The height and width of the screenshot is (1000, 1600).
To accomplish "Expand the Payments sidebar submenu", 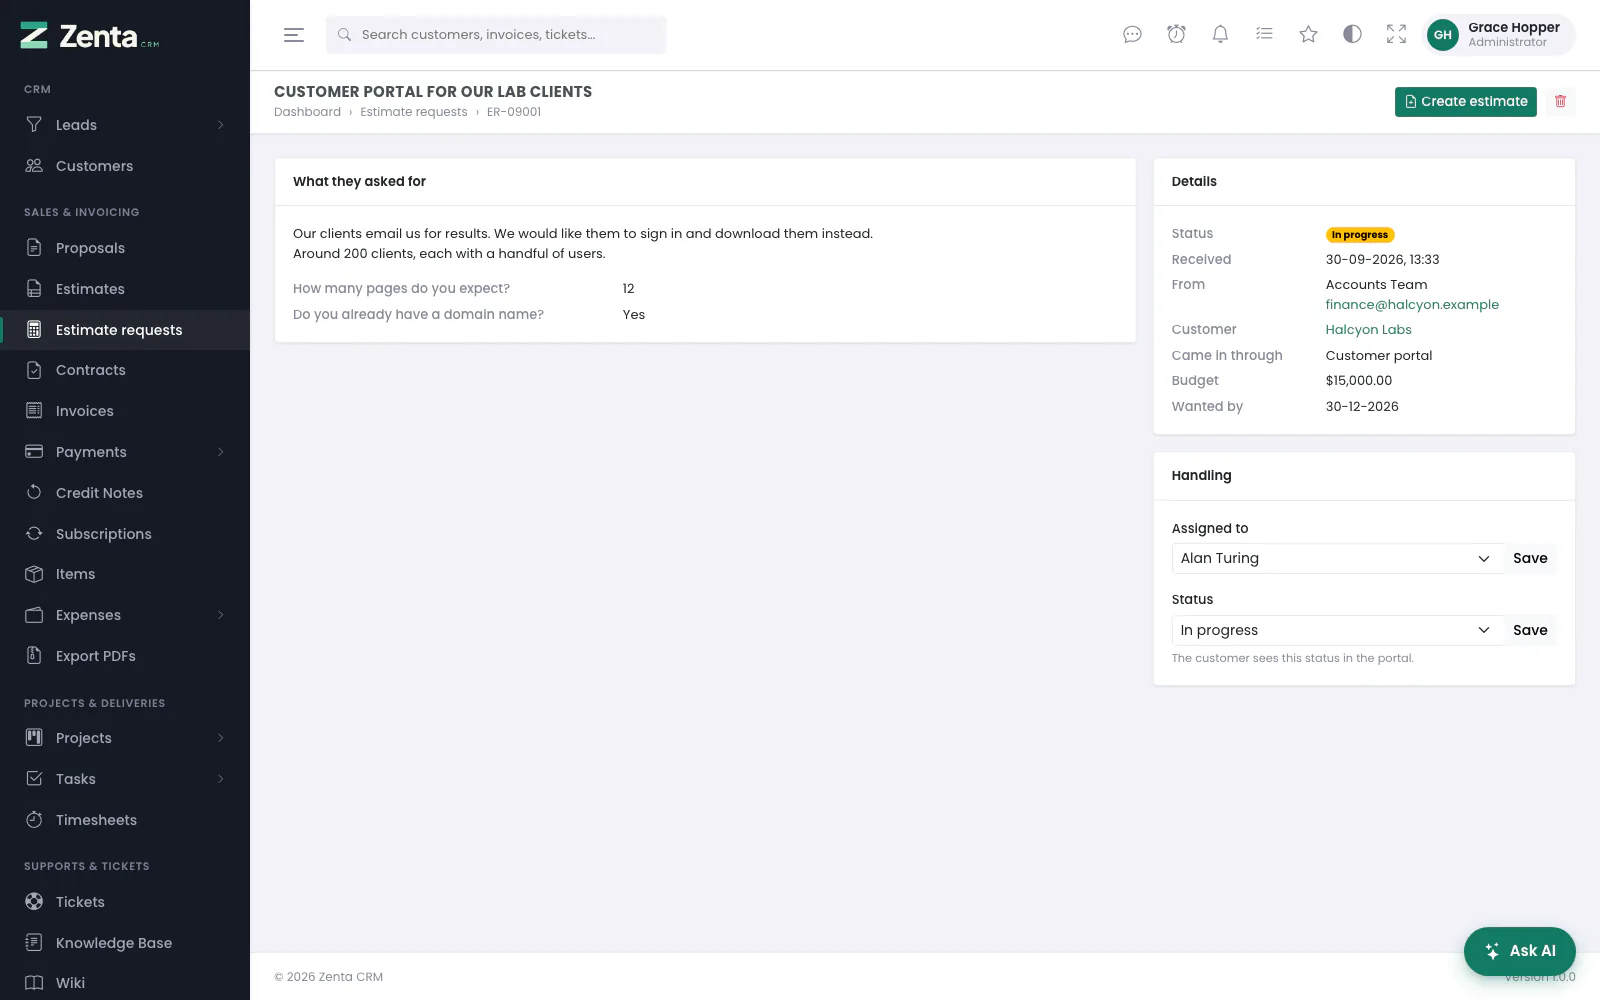I will click(221, 452).
